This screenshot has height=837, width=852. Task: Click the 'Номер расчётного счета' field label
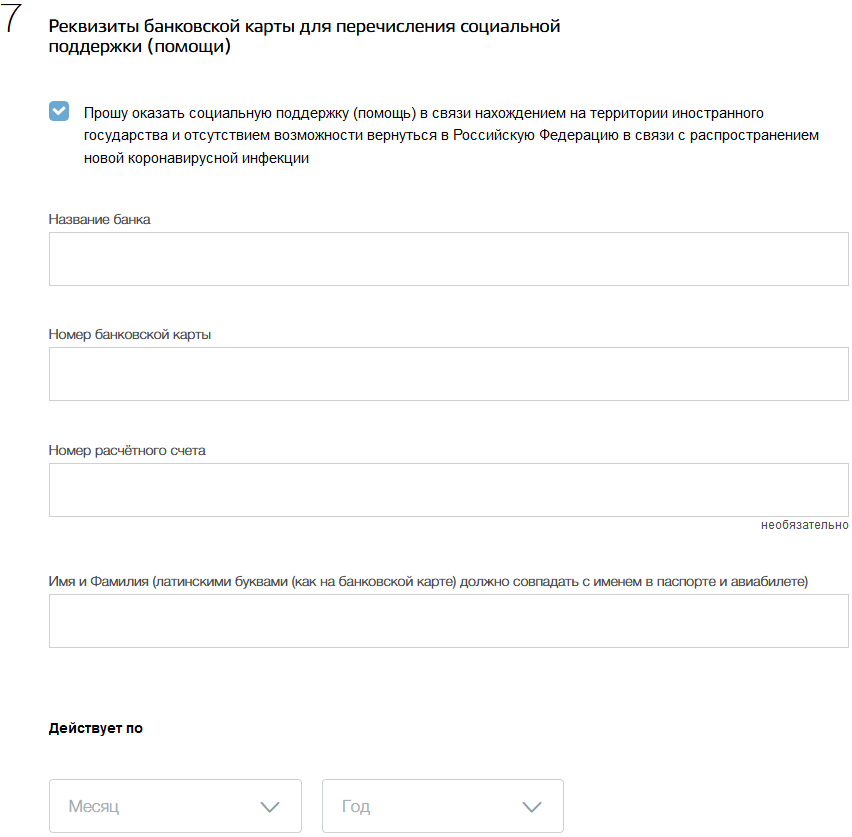point(127,451)
